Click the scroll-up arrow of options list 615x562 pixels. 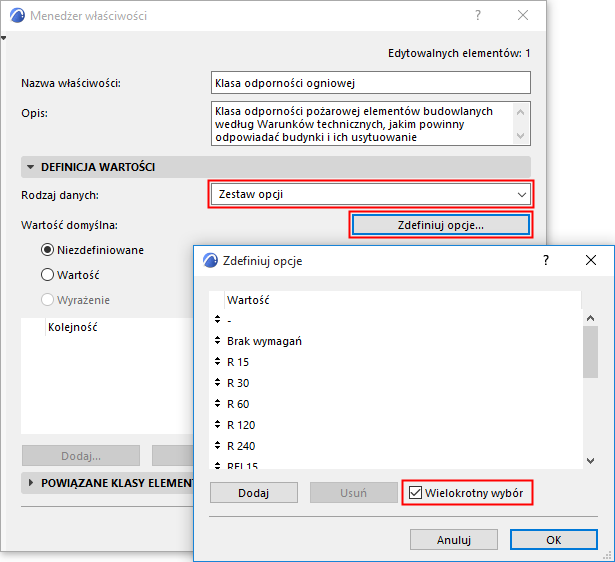point(590,318)
